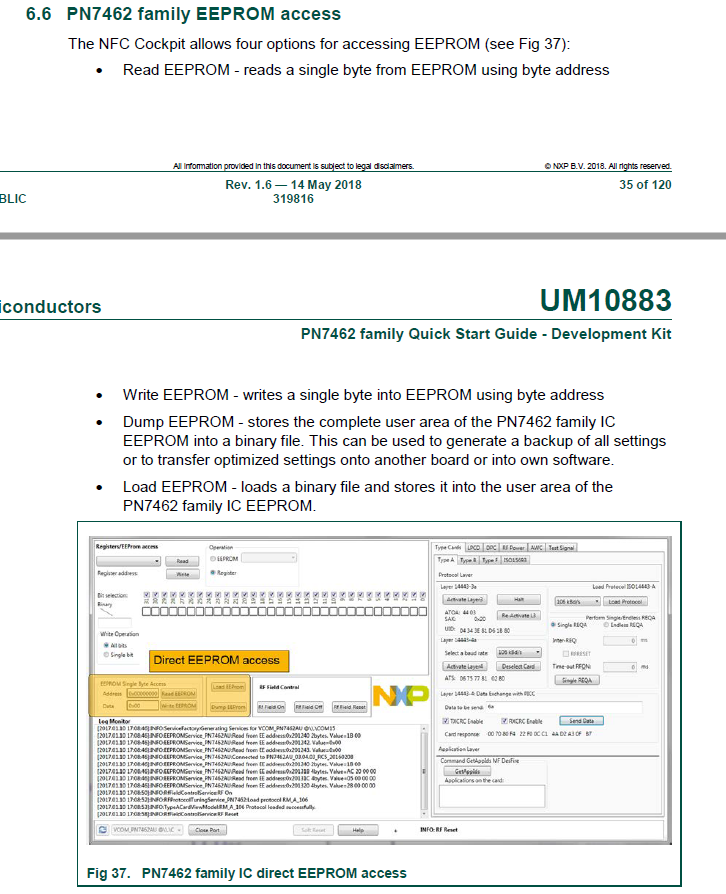Click the Data to be send field
726x894 pixels.
(x=564, y=708)
